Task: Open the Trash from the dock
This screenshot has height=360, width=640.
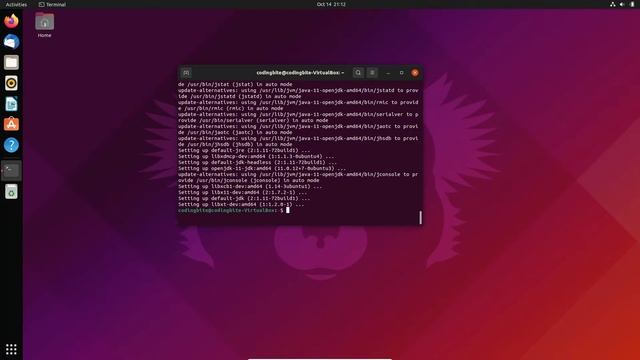Action: click(11, 191)
